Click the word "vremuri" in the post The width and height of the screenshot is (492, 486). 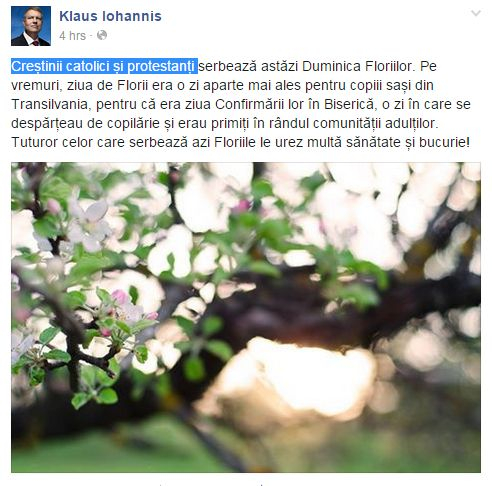pyautogui.click(x=37, y=85)
